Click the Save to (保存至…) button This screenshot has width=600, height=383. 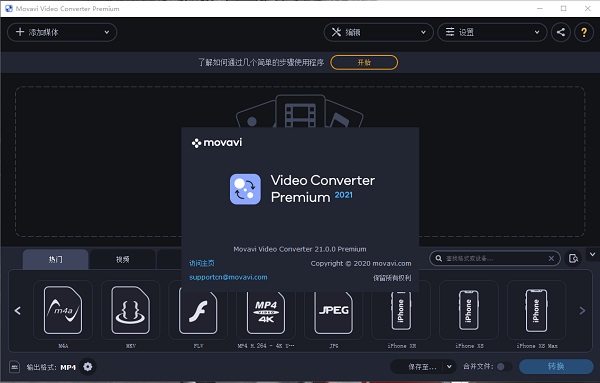point(417,367)
